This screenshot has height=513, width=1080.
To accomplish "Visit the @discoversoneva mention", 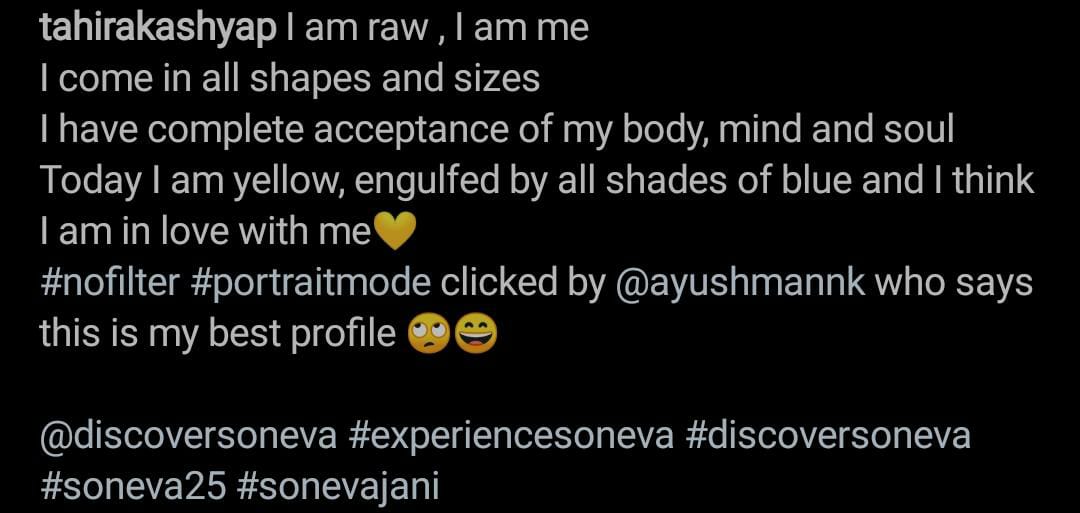I will click(x=189, y=436).
